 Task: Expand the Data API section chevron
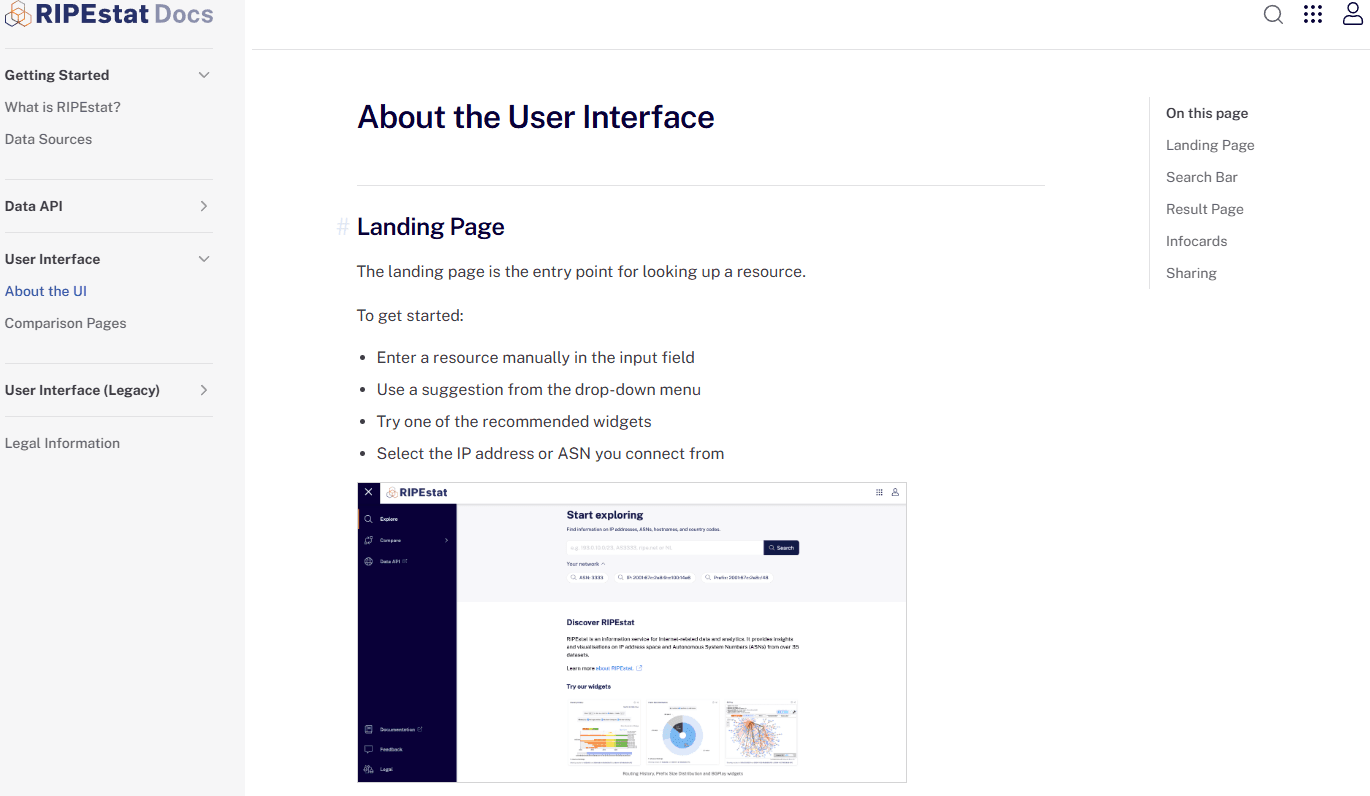click(x=204, y=206)
